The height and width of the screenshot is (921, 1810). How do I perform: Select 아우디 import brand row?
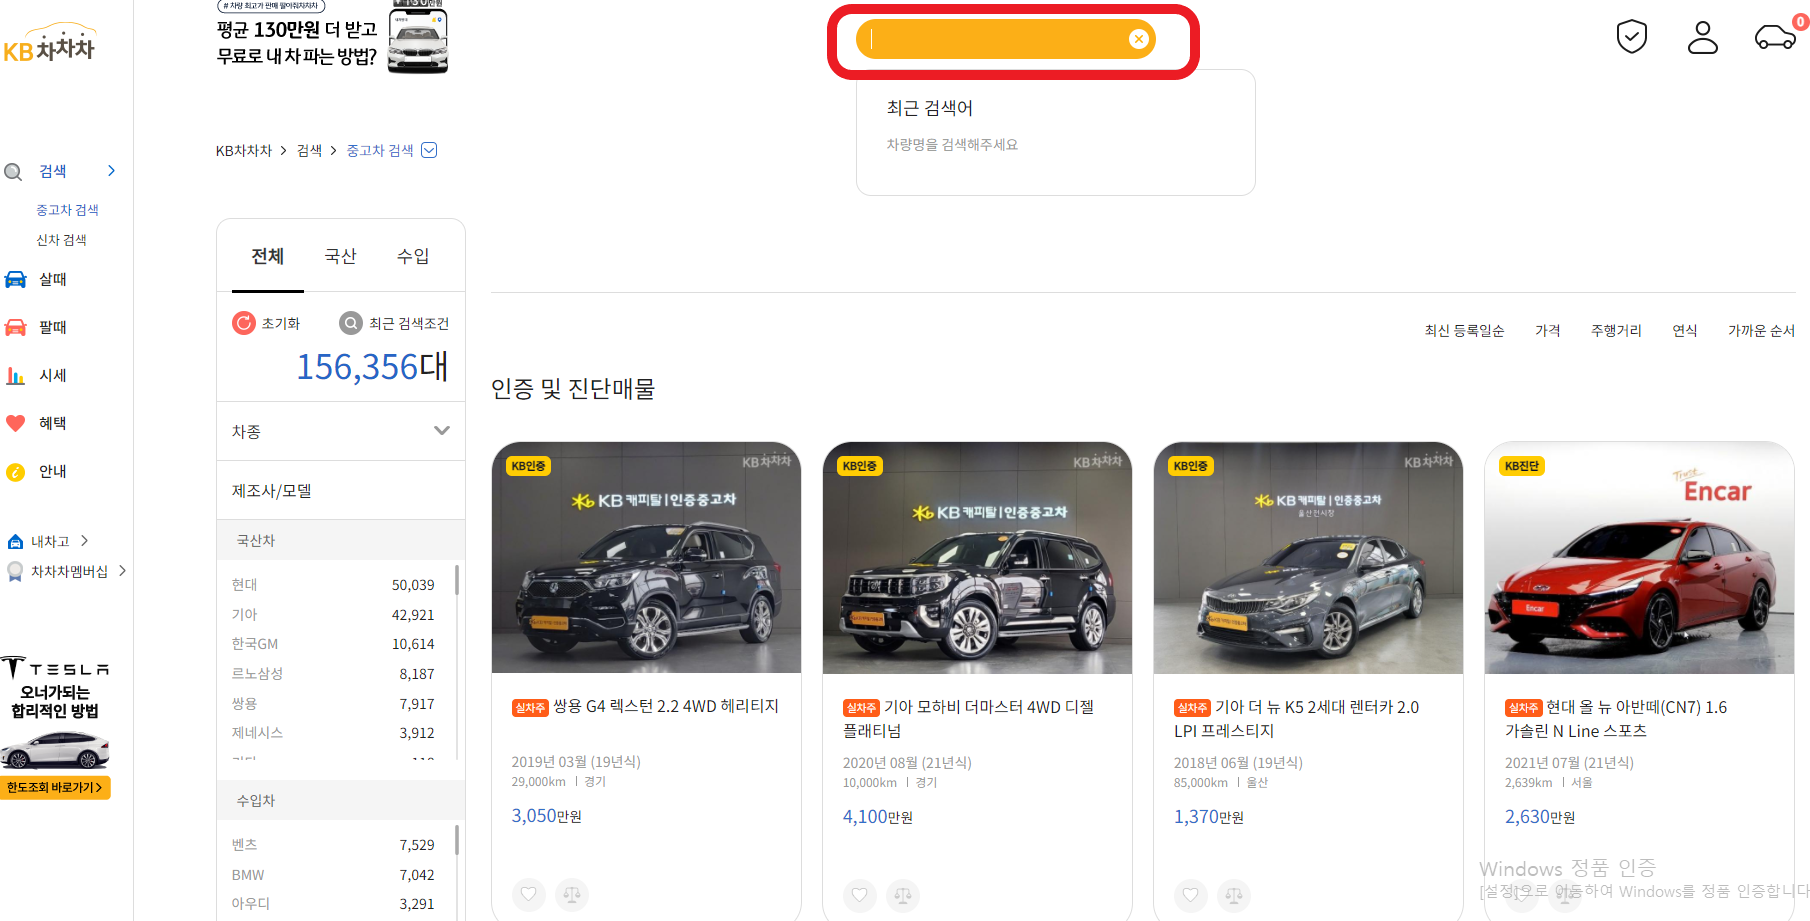point(333,904)
